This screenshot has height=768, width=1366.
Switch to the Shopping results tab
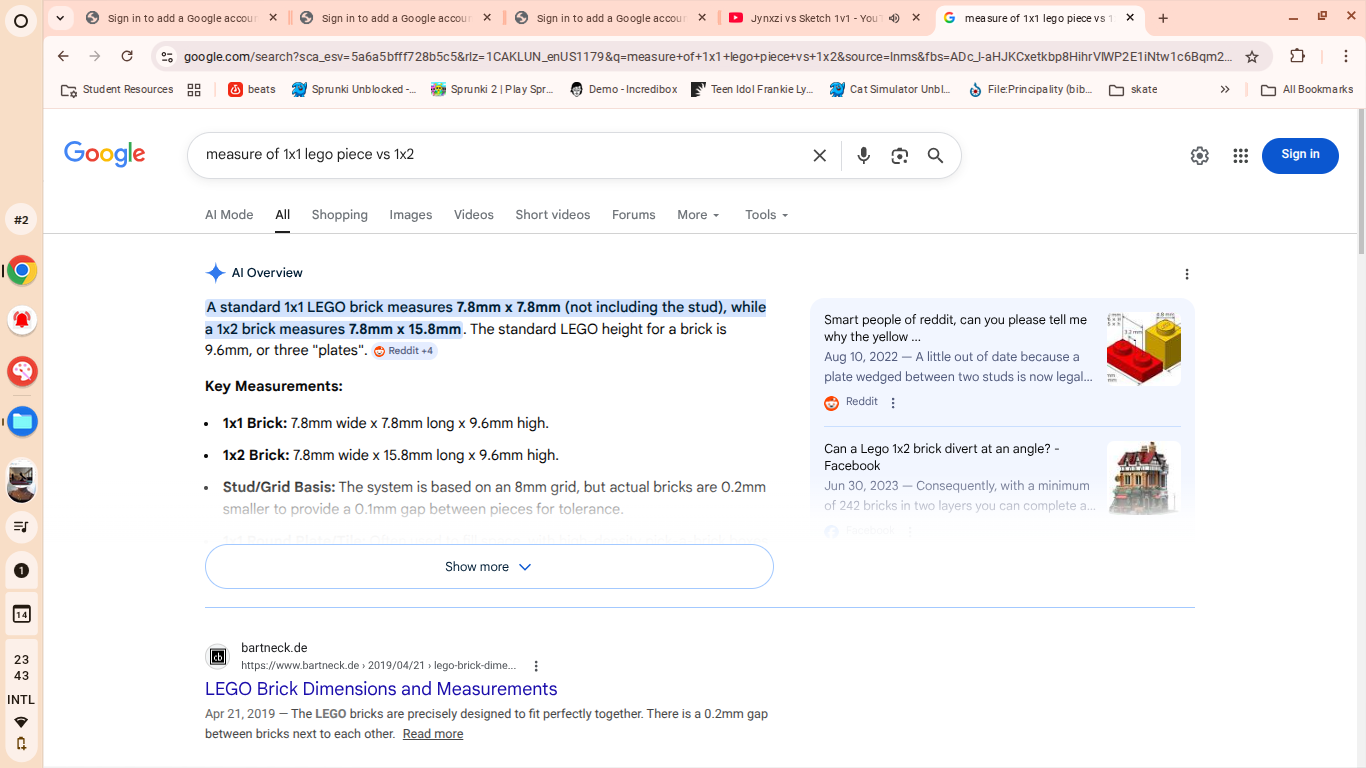tap(339, 215)
